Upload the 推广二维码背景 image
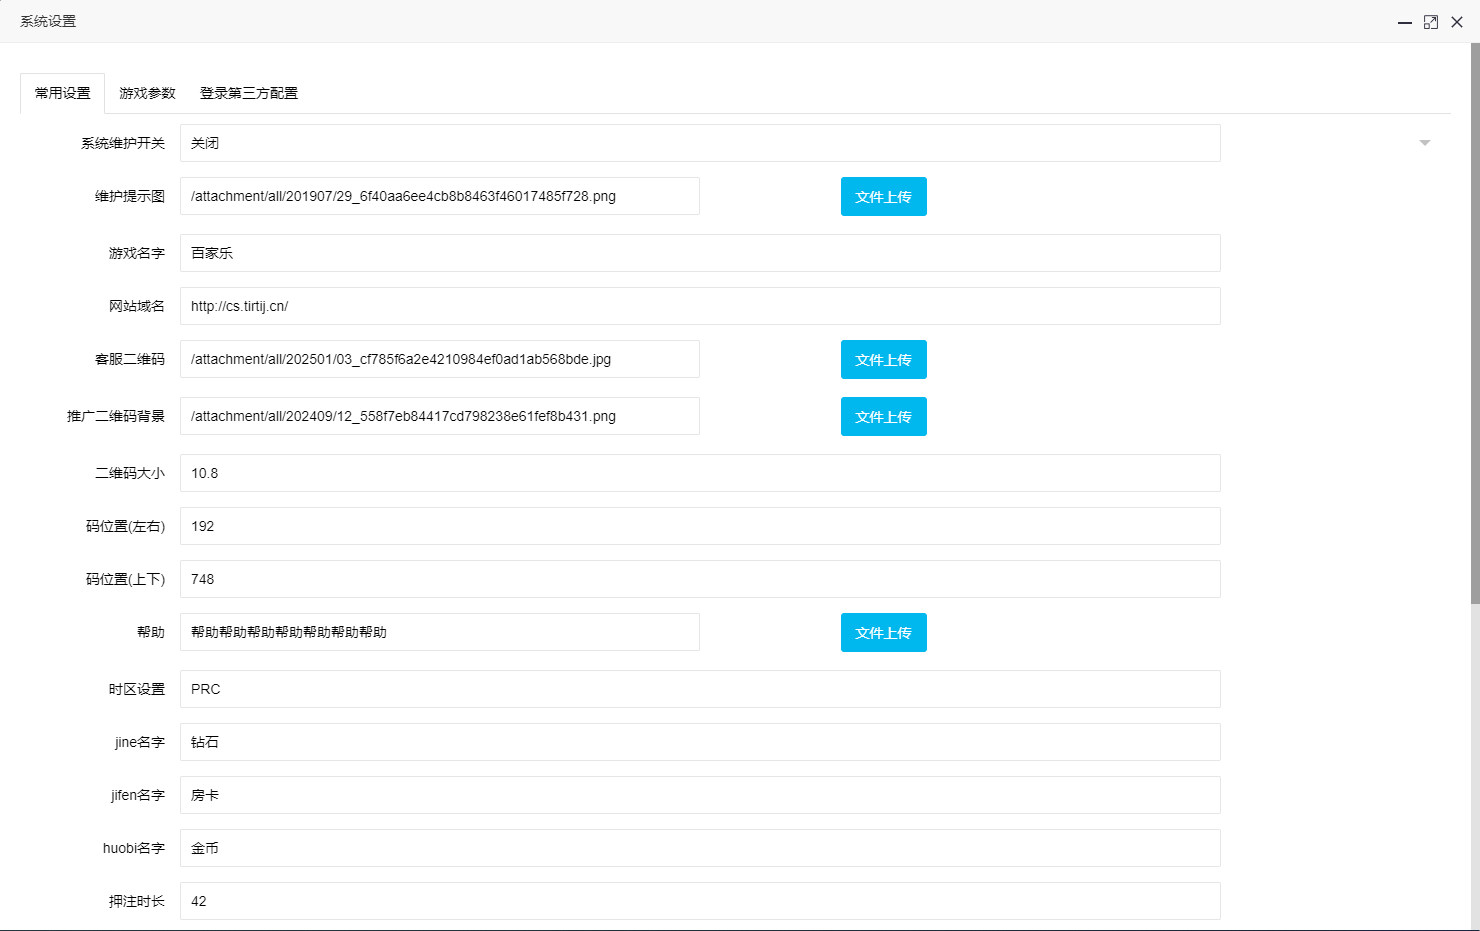The height and width of the screenshot is (931, 1480). pyautogui.click(x=883, y=417)
